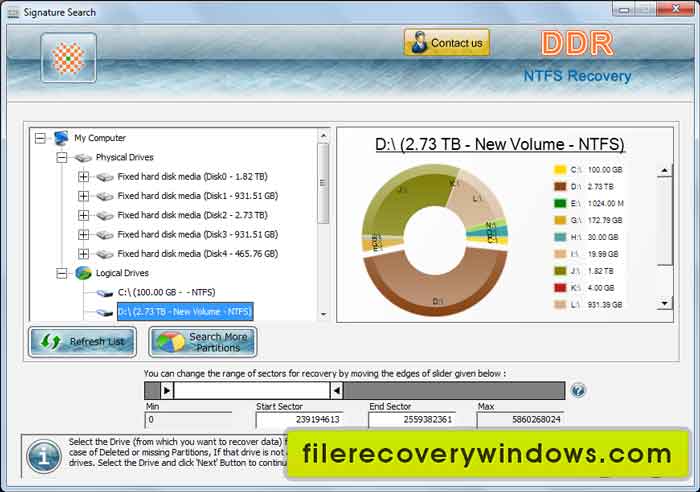Click drive icon beside Disk2 entry
This screenshot has width=700, height=492.
104,216
